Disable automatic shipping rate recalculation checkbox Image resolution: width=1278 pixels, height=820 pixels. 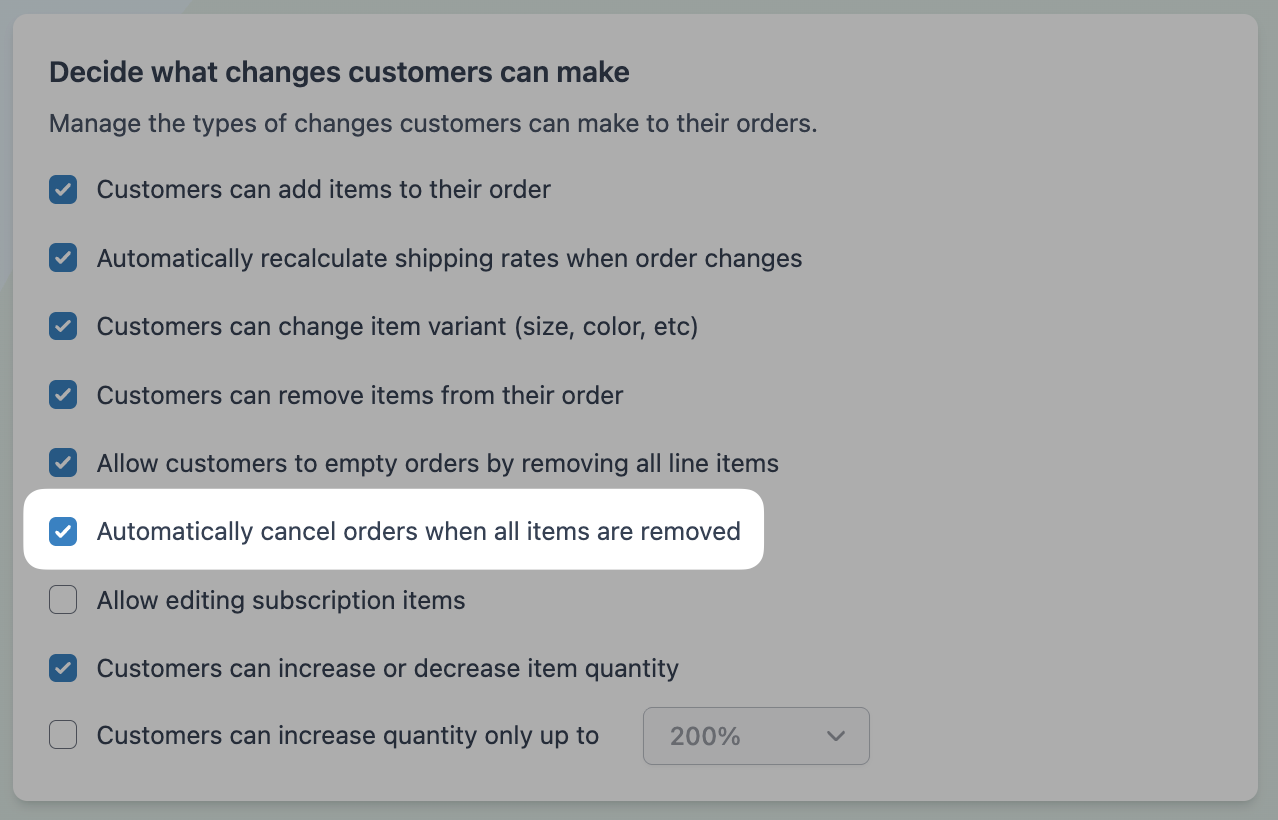(63, 258)
